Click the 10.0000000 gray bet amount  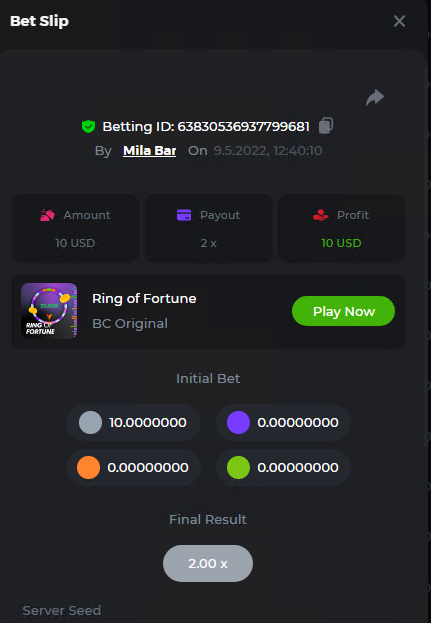pos(148,422)
